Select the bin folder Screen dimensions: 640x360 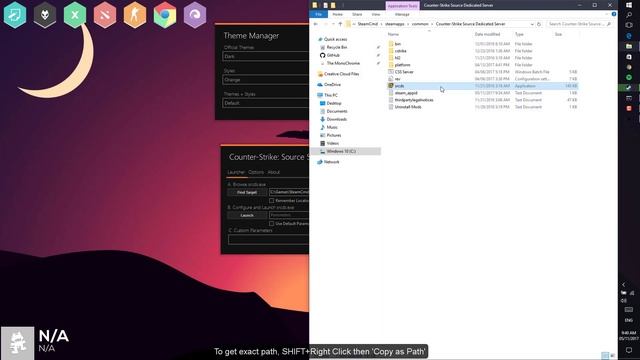pos(397,44)
